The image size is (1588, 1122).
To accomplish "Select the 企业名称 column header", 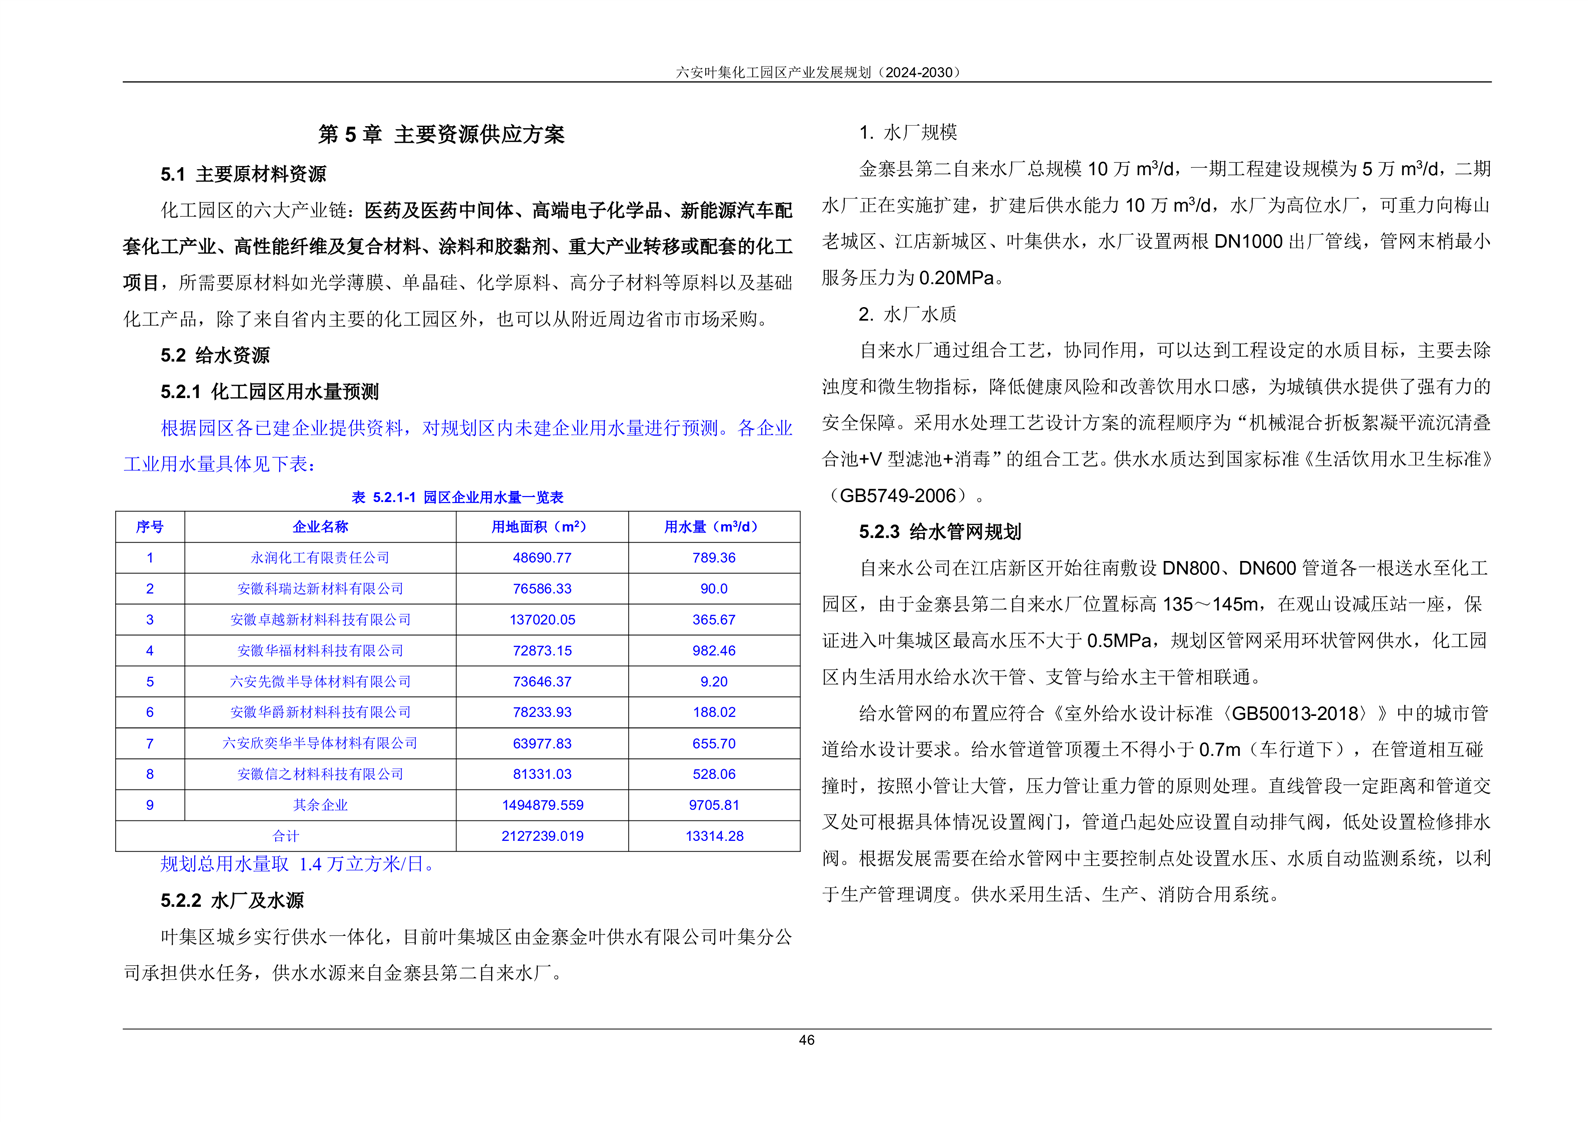I will click(320, 527).
